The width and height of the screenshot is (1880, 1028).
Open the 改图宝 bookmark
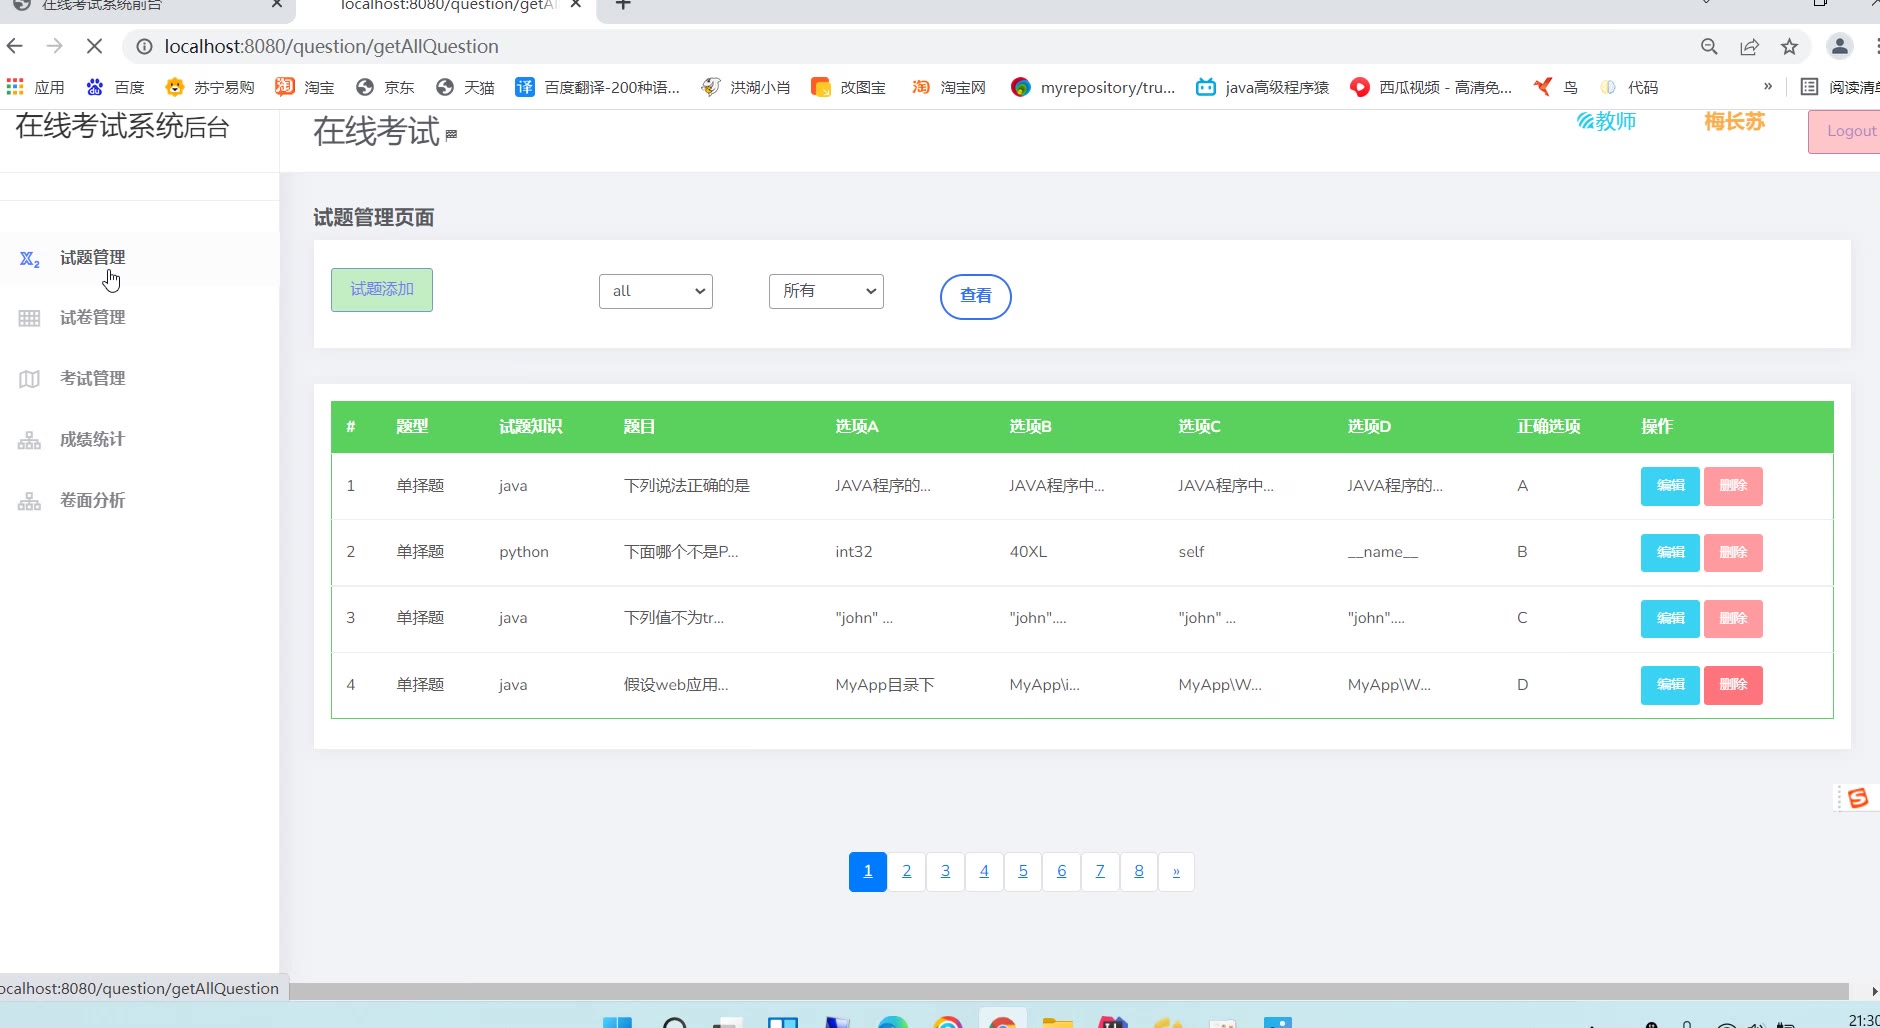(848, 87)
